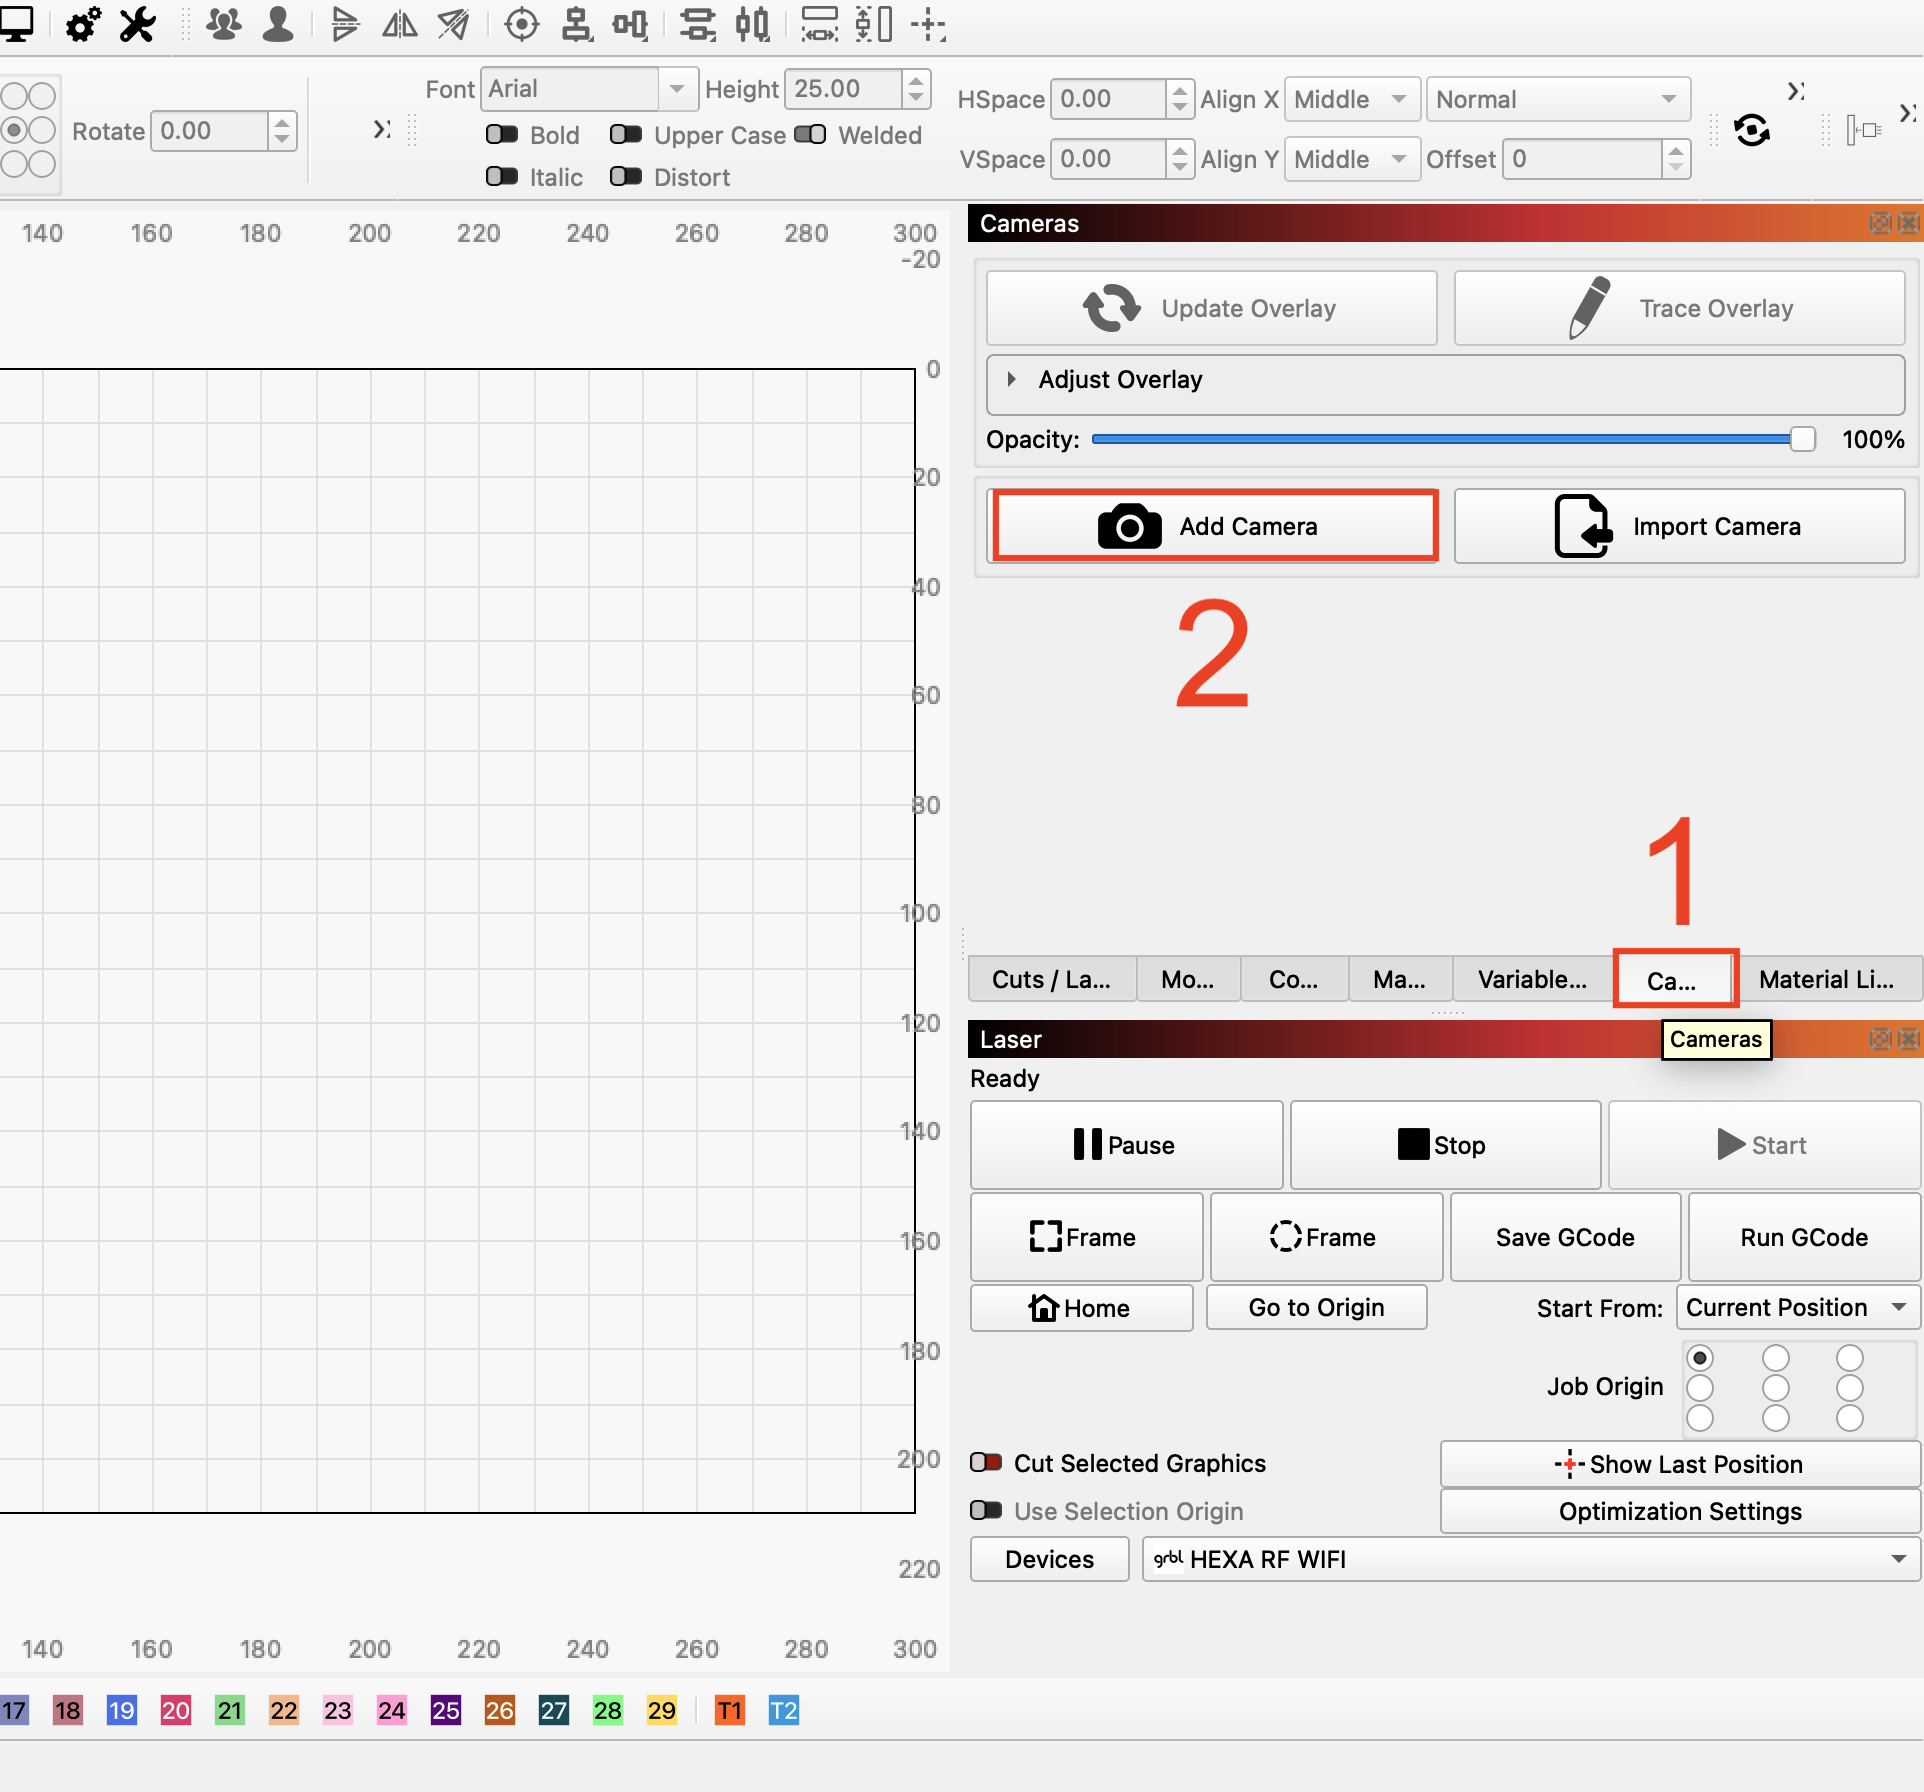Float the Laser panel with its undock icon
The image size is (1924, 1792).
(1880, 1039)
